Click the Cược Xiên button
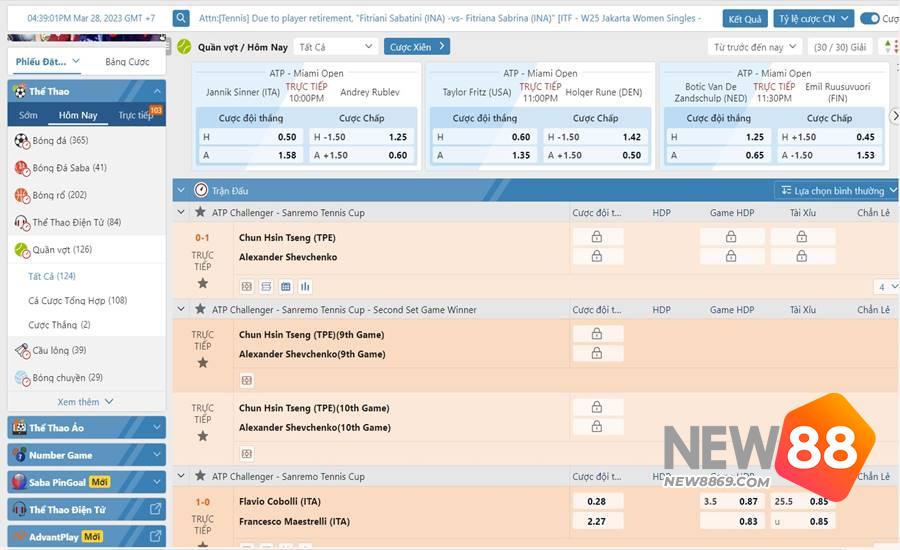 pos(417,47)
